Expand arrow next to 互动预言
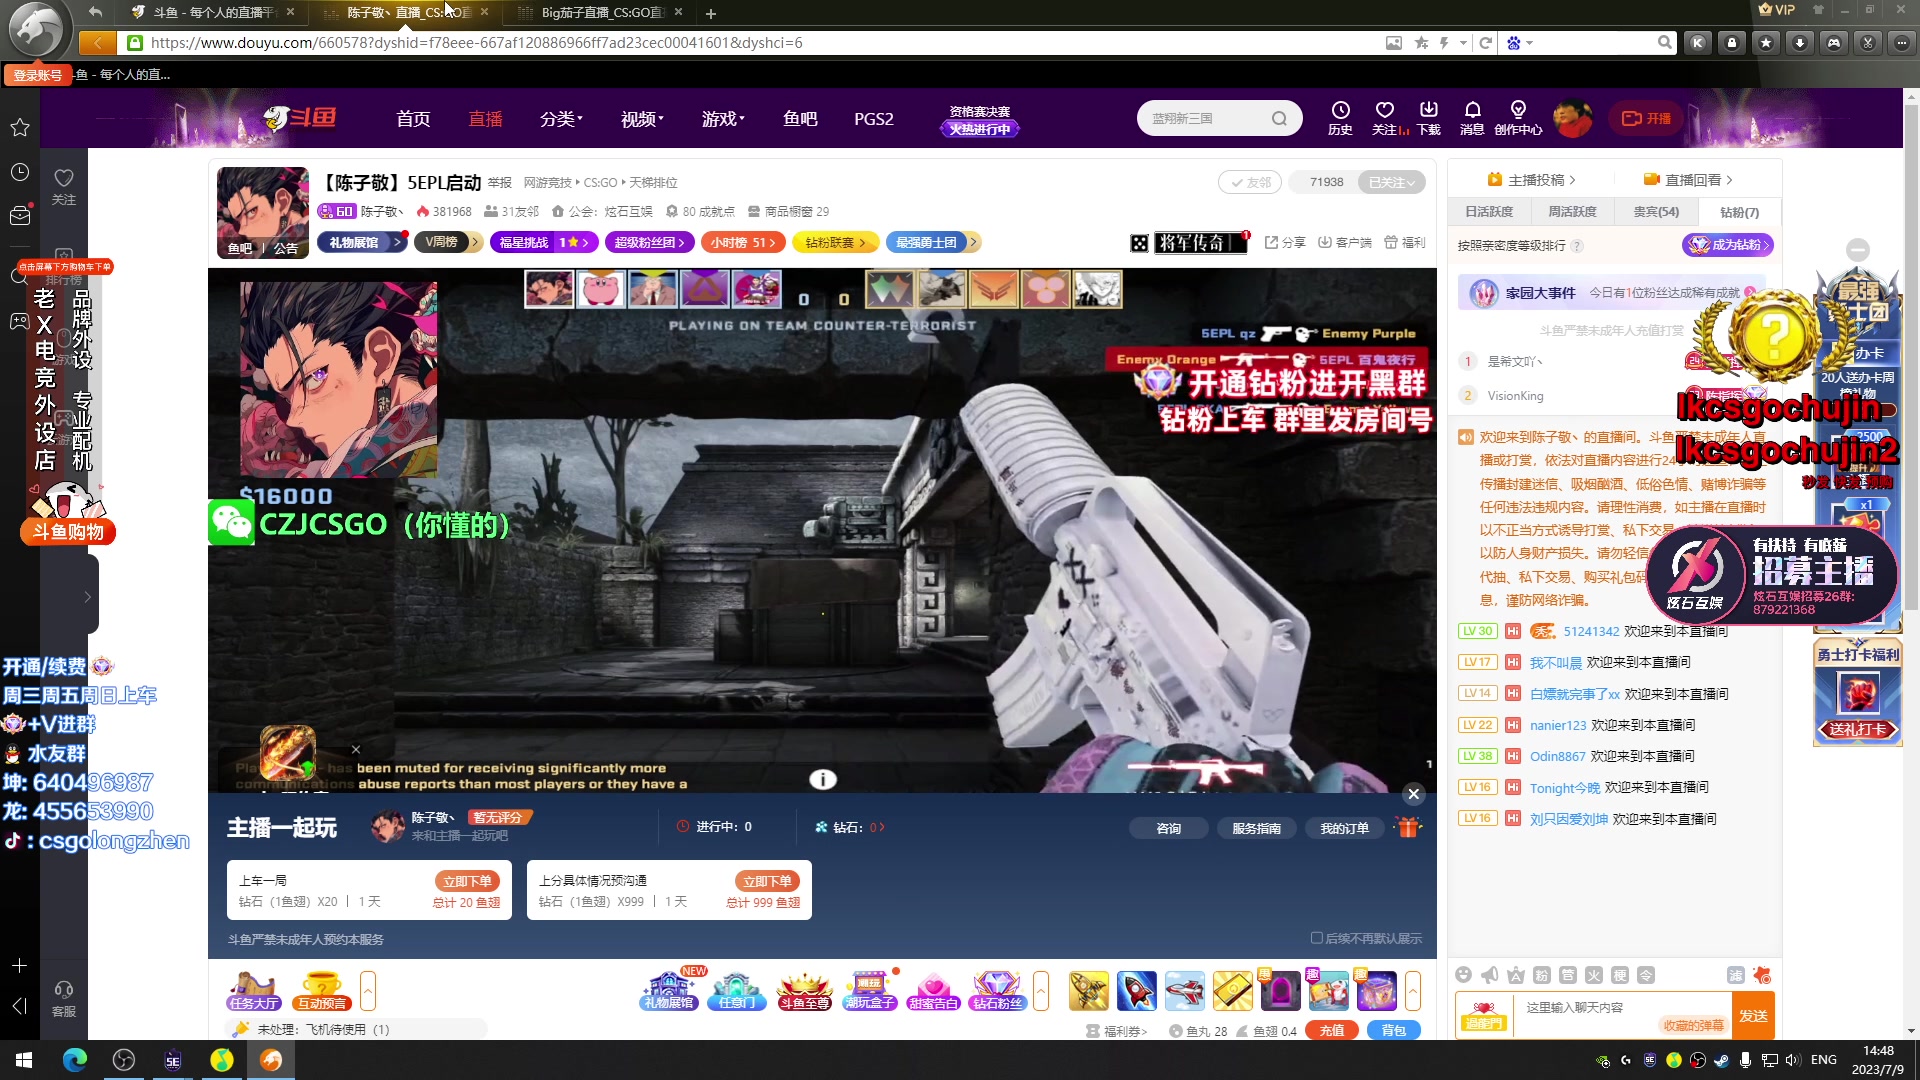 pyautogui.click(x=368, y=991)
